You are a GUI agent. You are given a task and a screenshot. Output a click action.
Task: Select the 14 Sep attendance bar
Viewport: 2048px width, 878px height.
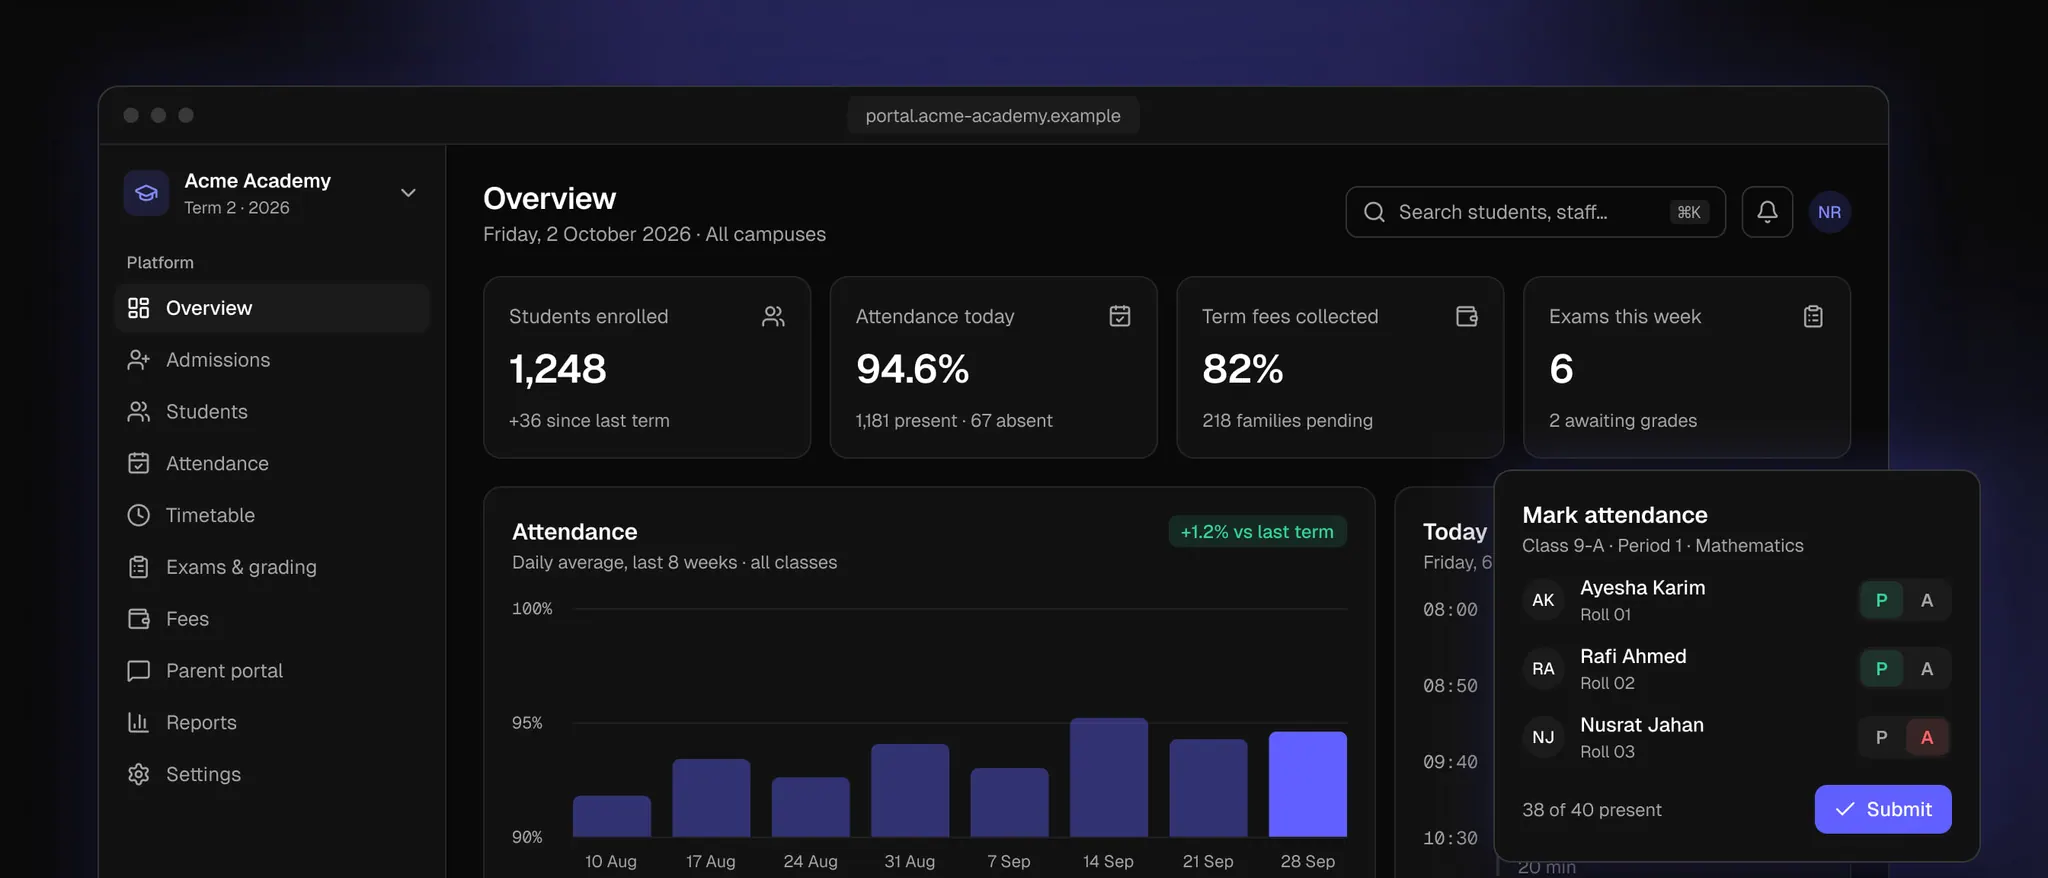click(x=1108, y=777)
